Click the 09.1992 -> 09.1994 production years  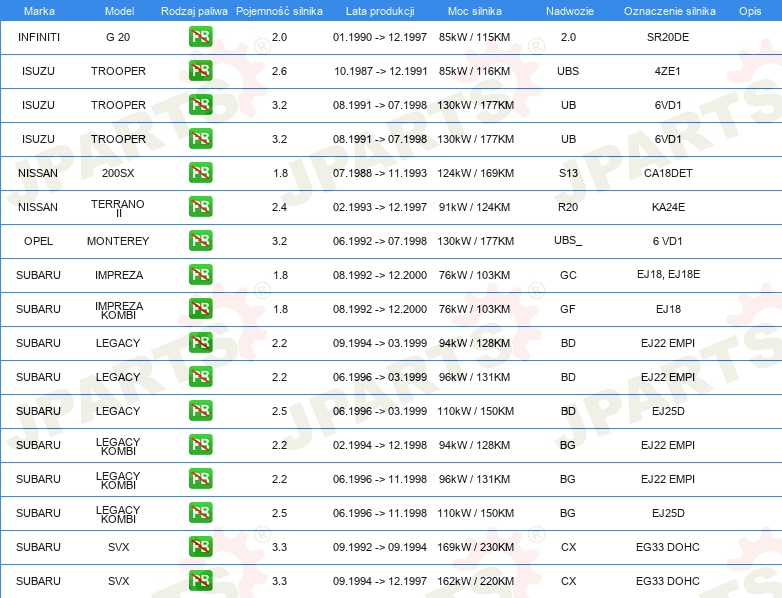coord(380,547)
